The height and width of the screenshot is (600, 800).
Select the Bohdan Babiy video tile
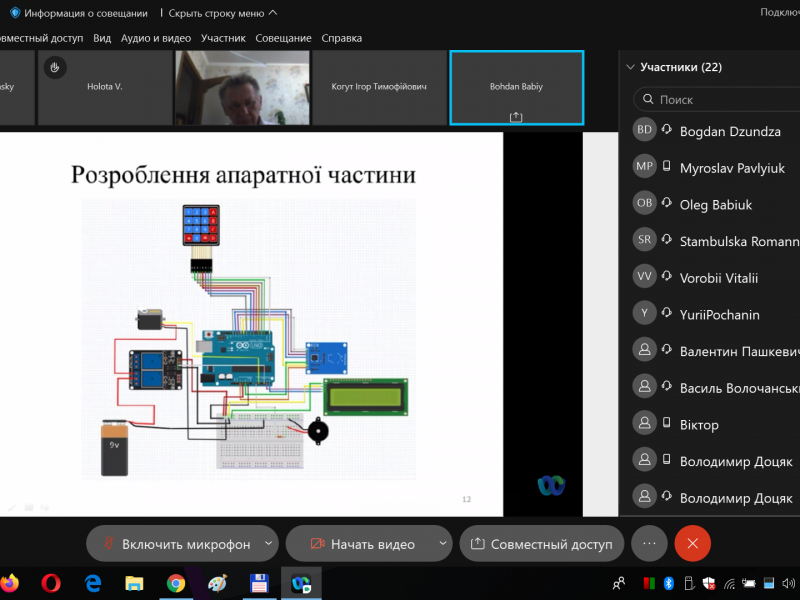click(x=516, y=88)
